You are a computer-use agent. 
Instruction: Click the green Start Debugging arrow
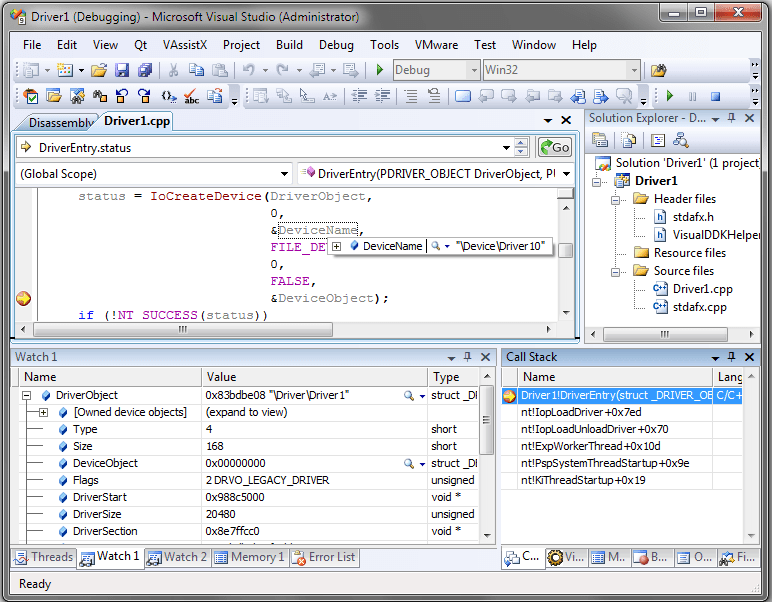coord(380,70)
